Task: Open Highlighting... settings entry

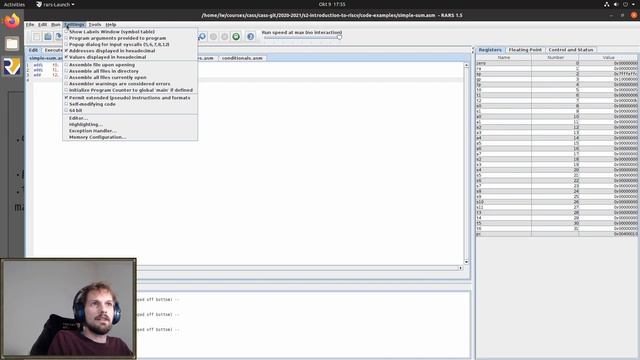Action: [x=130, y=124]
